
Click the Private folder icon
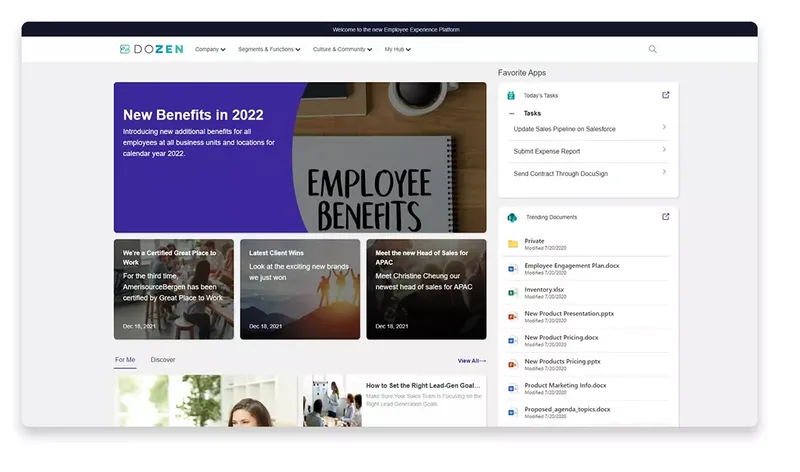513,244
